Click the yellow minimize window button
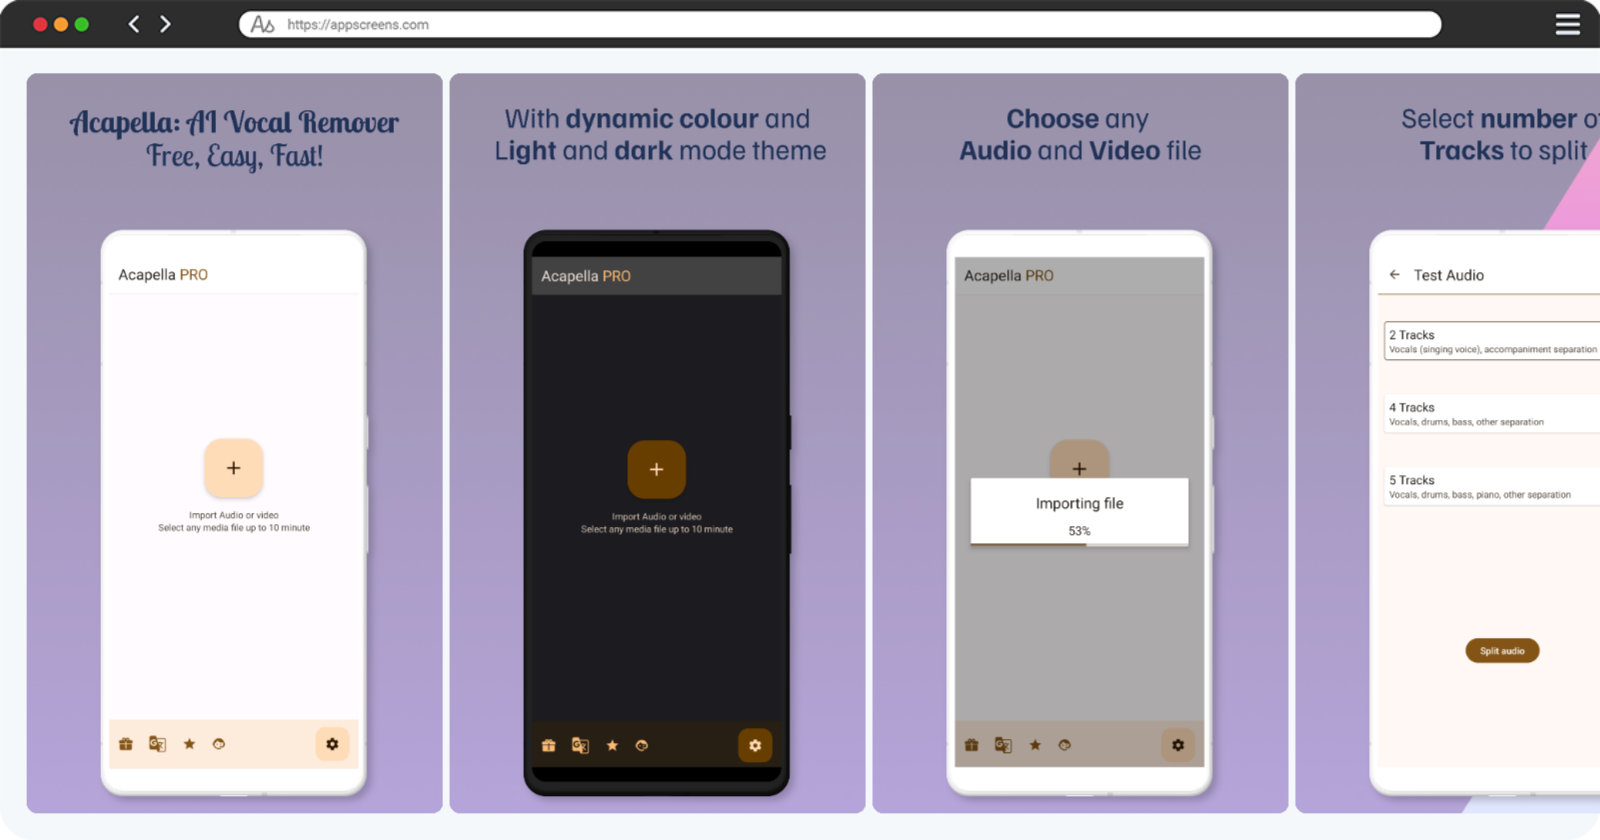This screenshot has width=1600, height=840. tap(61, 24)
